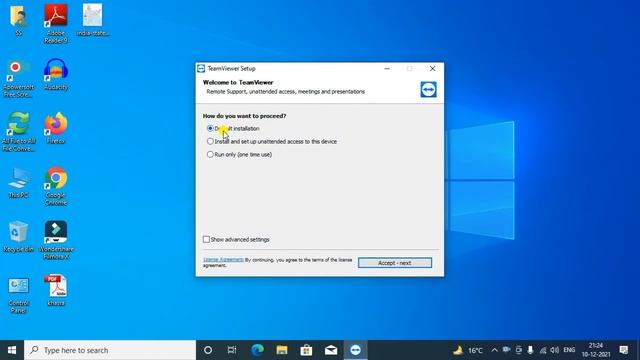Screen dimensions: 640x360
Task: Open the License Agreement link
Action: (x=223, y=260)
